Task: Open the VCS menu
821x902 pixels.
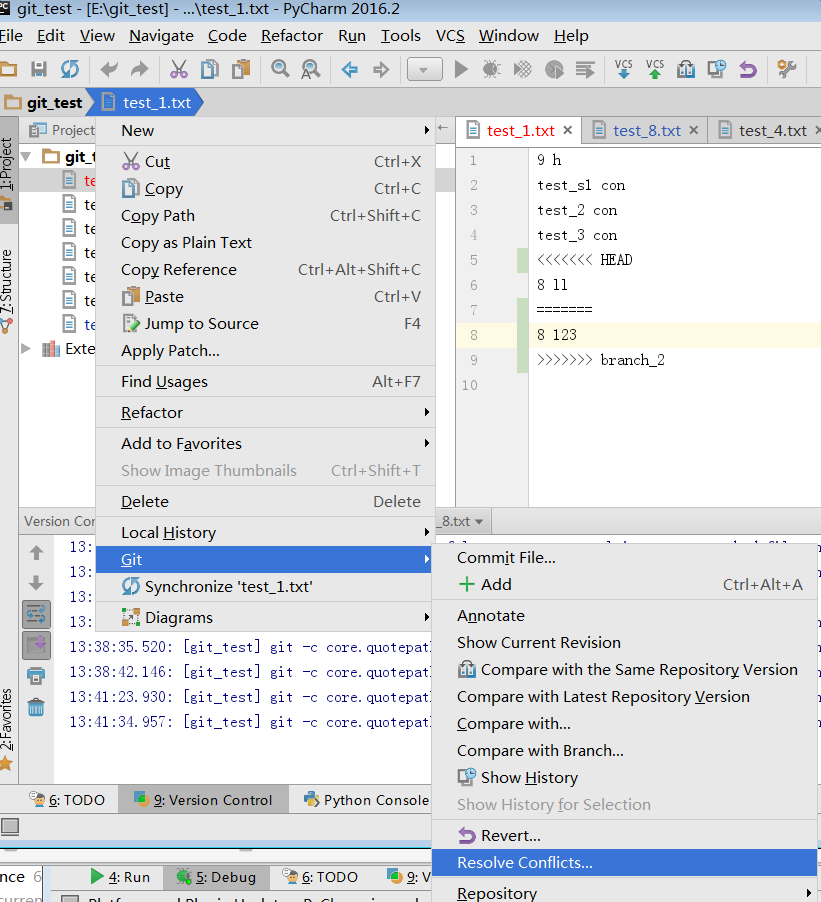Action: click(450, 36)
